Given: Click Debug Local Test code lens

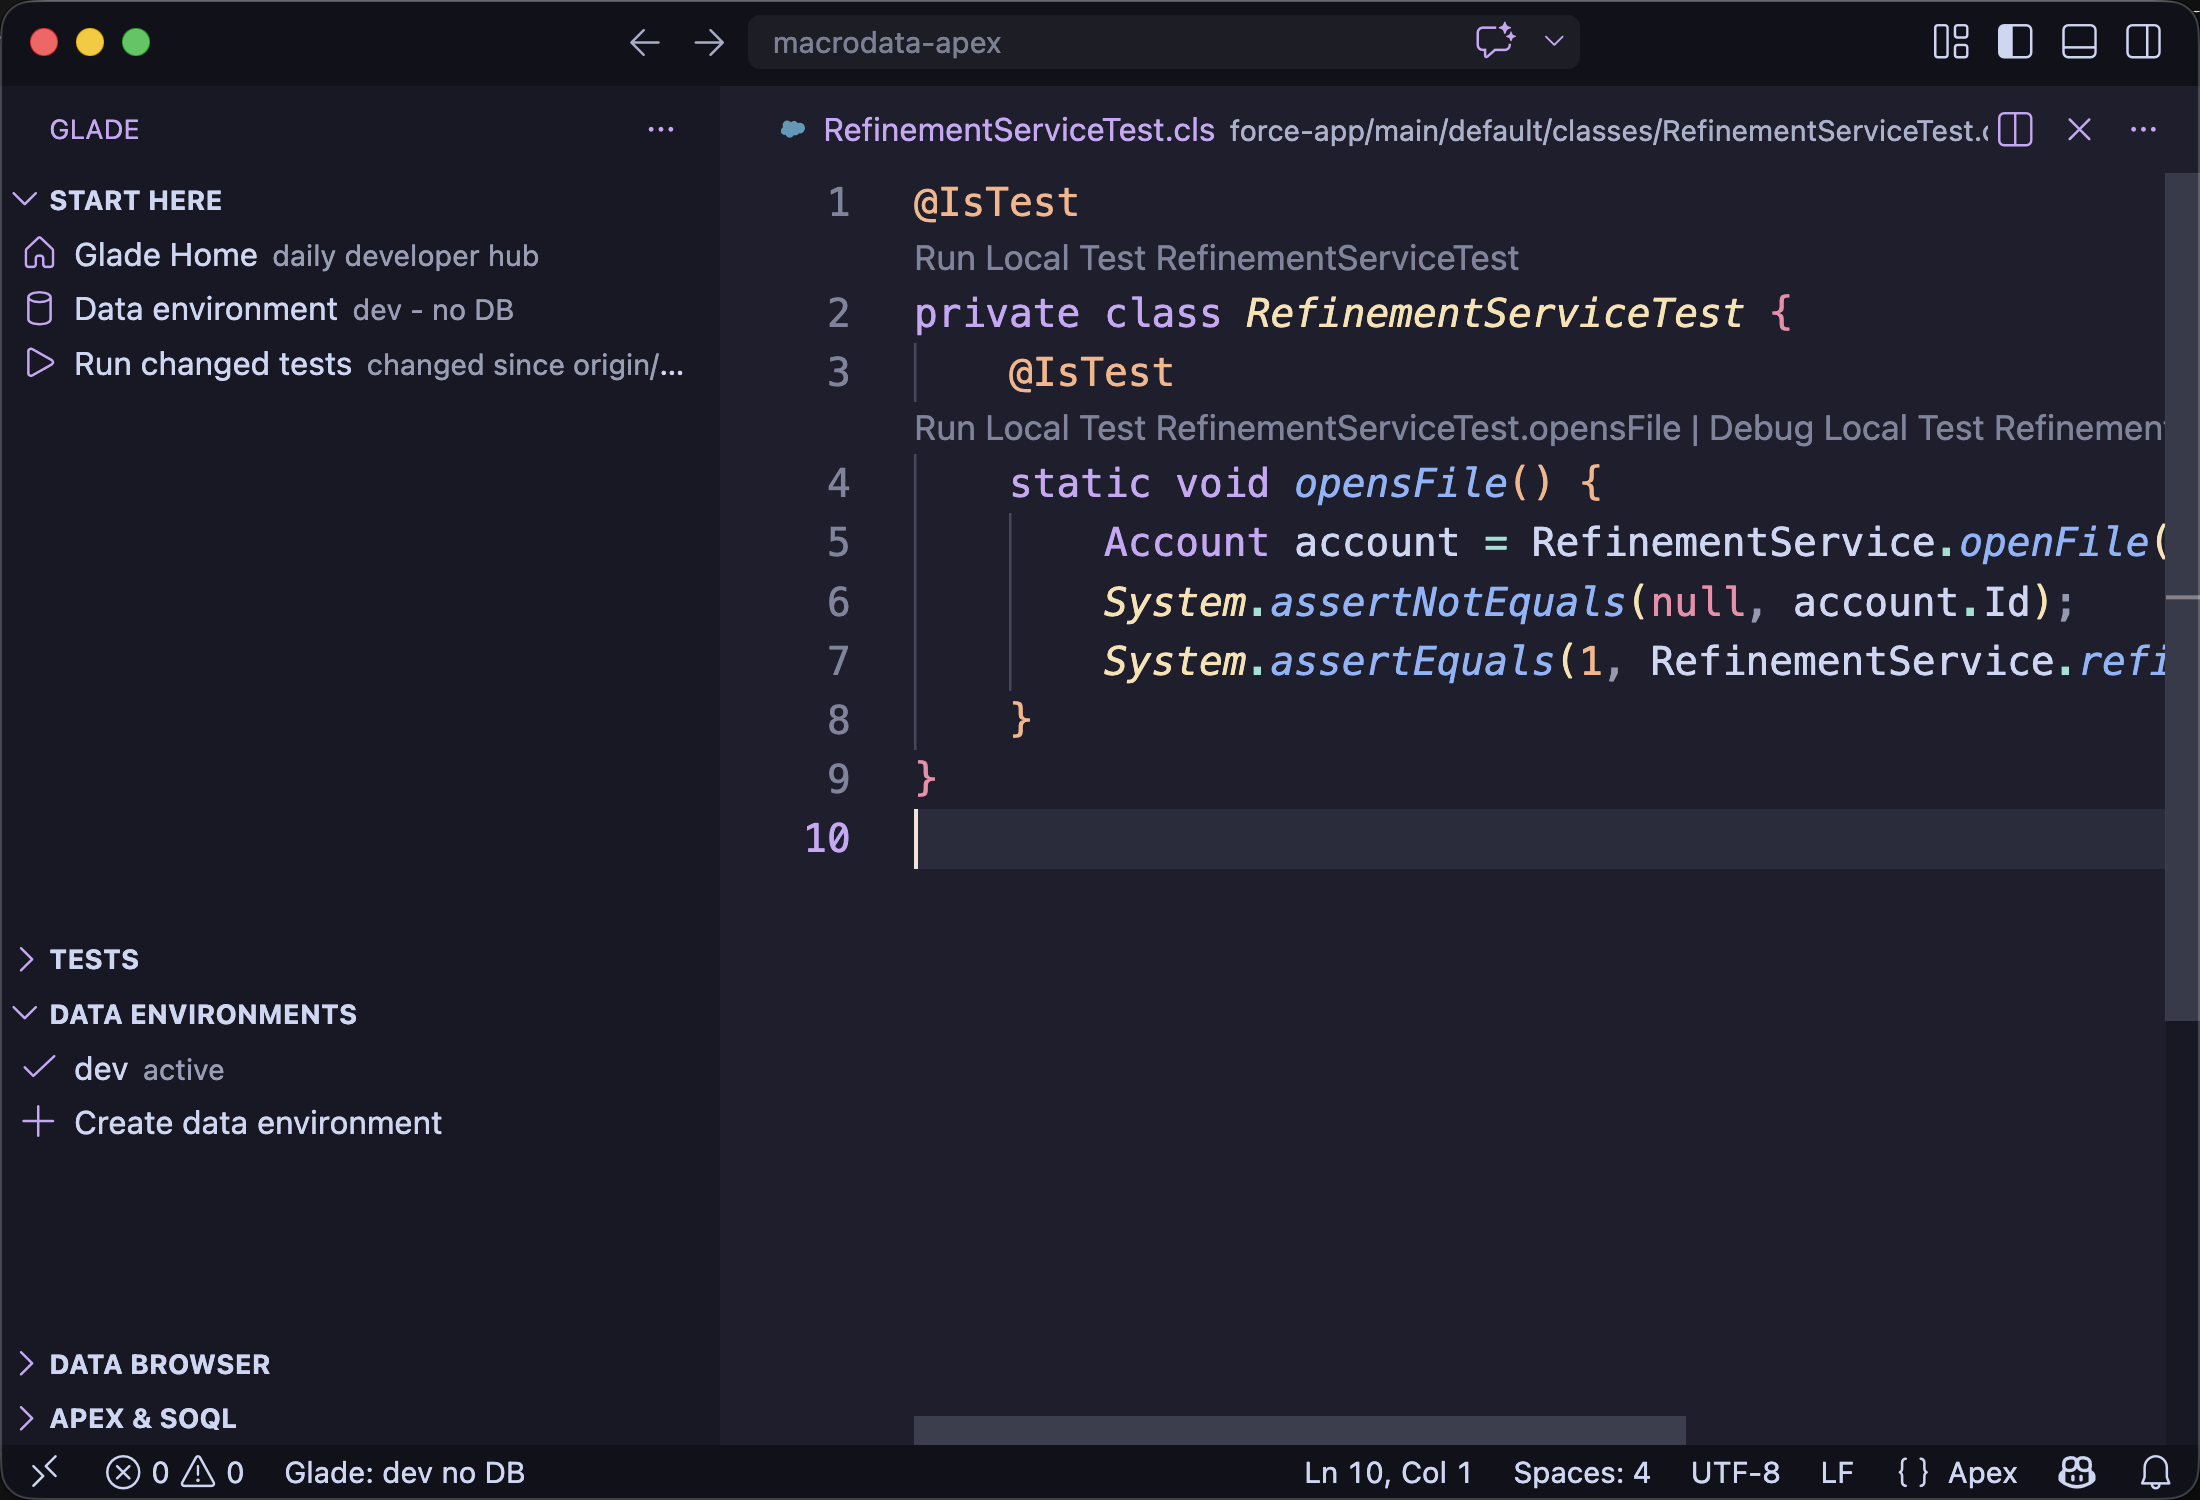Looking at the screenshot, I should pos(1936,428).
